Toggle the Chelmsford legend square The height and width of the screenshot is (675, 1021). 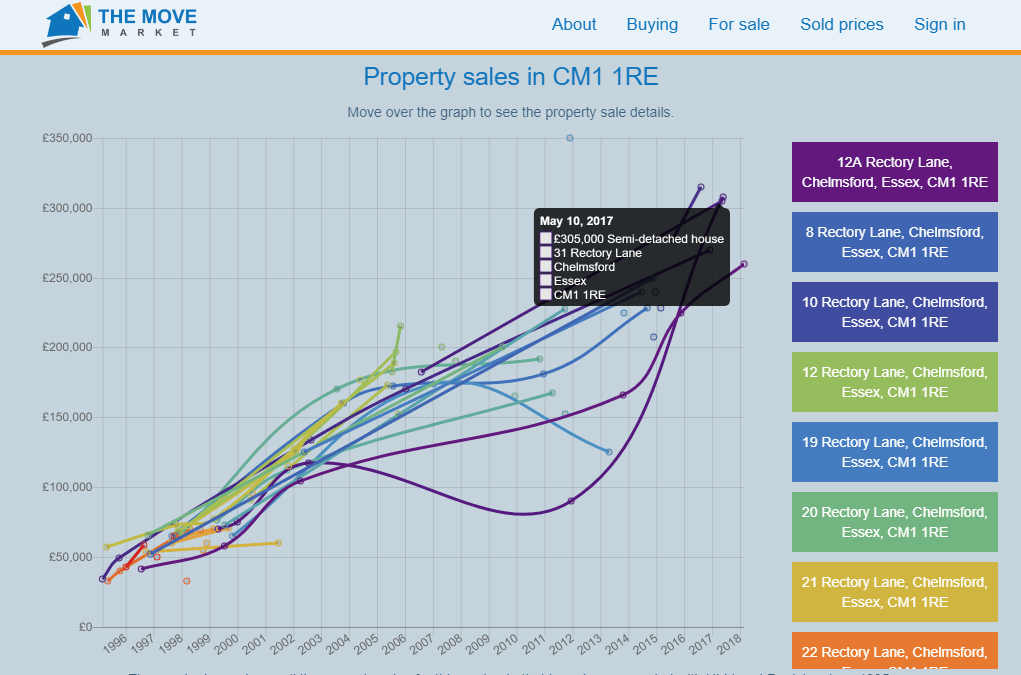(545, 267)
